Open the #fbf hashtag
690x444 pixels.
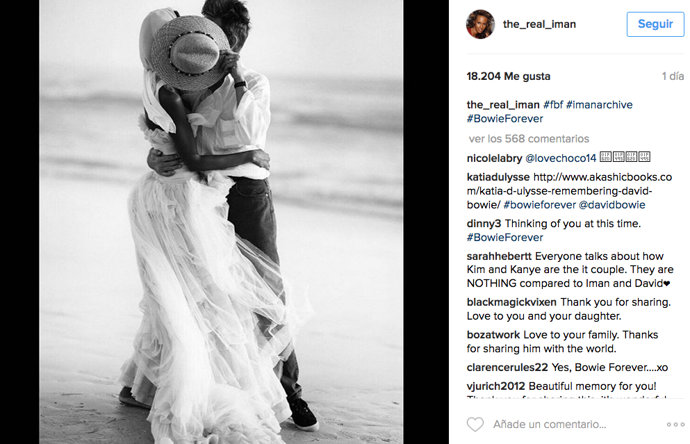[553, 105]
